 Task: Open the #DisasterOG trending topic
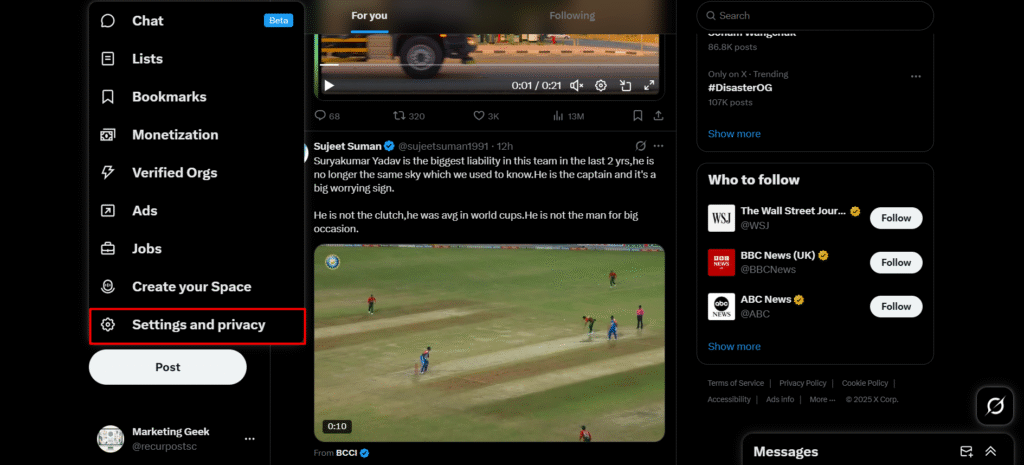(740, 88)
